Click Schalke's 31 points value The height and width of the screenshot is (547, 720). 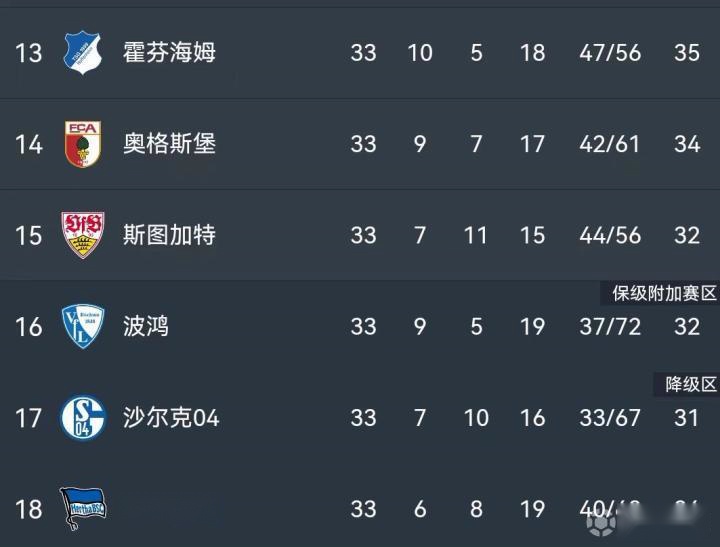tap(686, 417)
